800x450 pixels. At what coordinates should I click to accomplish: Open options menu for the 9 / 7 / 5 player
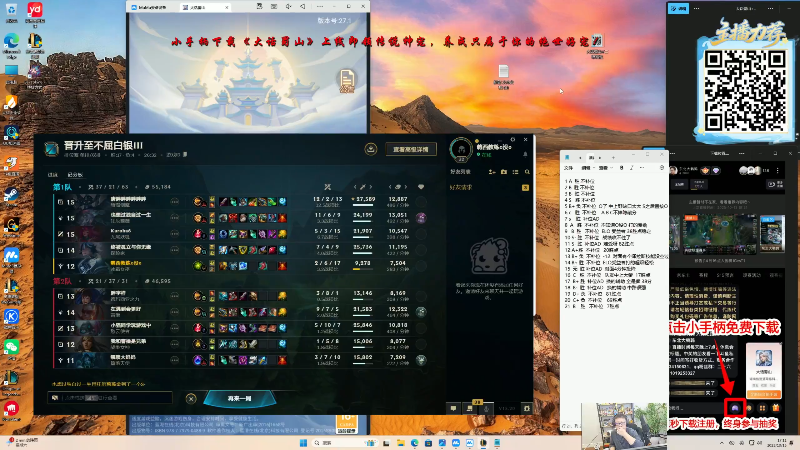click(x=174, y=312)
